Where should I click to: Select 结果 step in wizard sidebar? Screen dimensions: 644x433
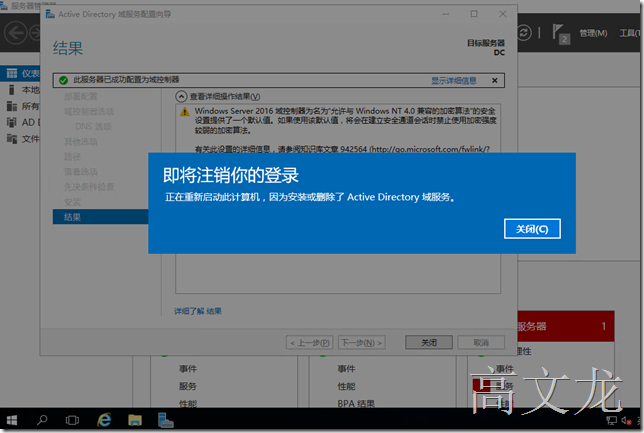(100, 217)
